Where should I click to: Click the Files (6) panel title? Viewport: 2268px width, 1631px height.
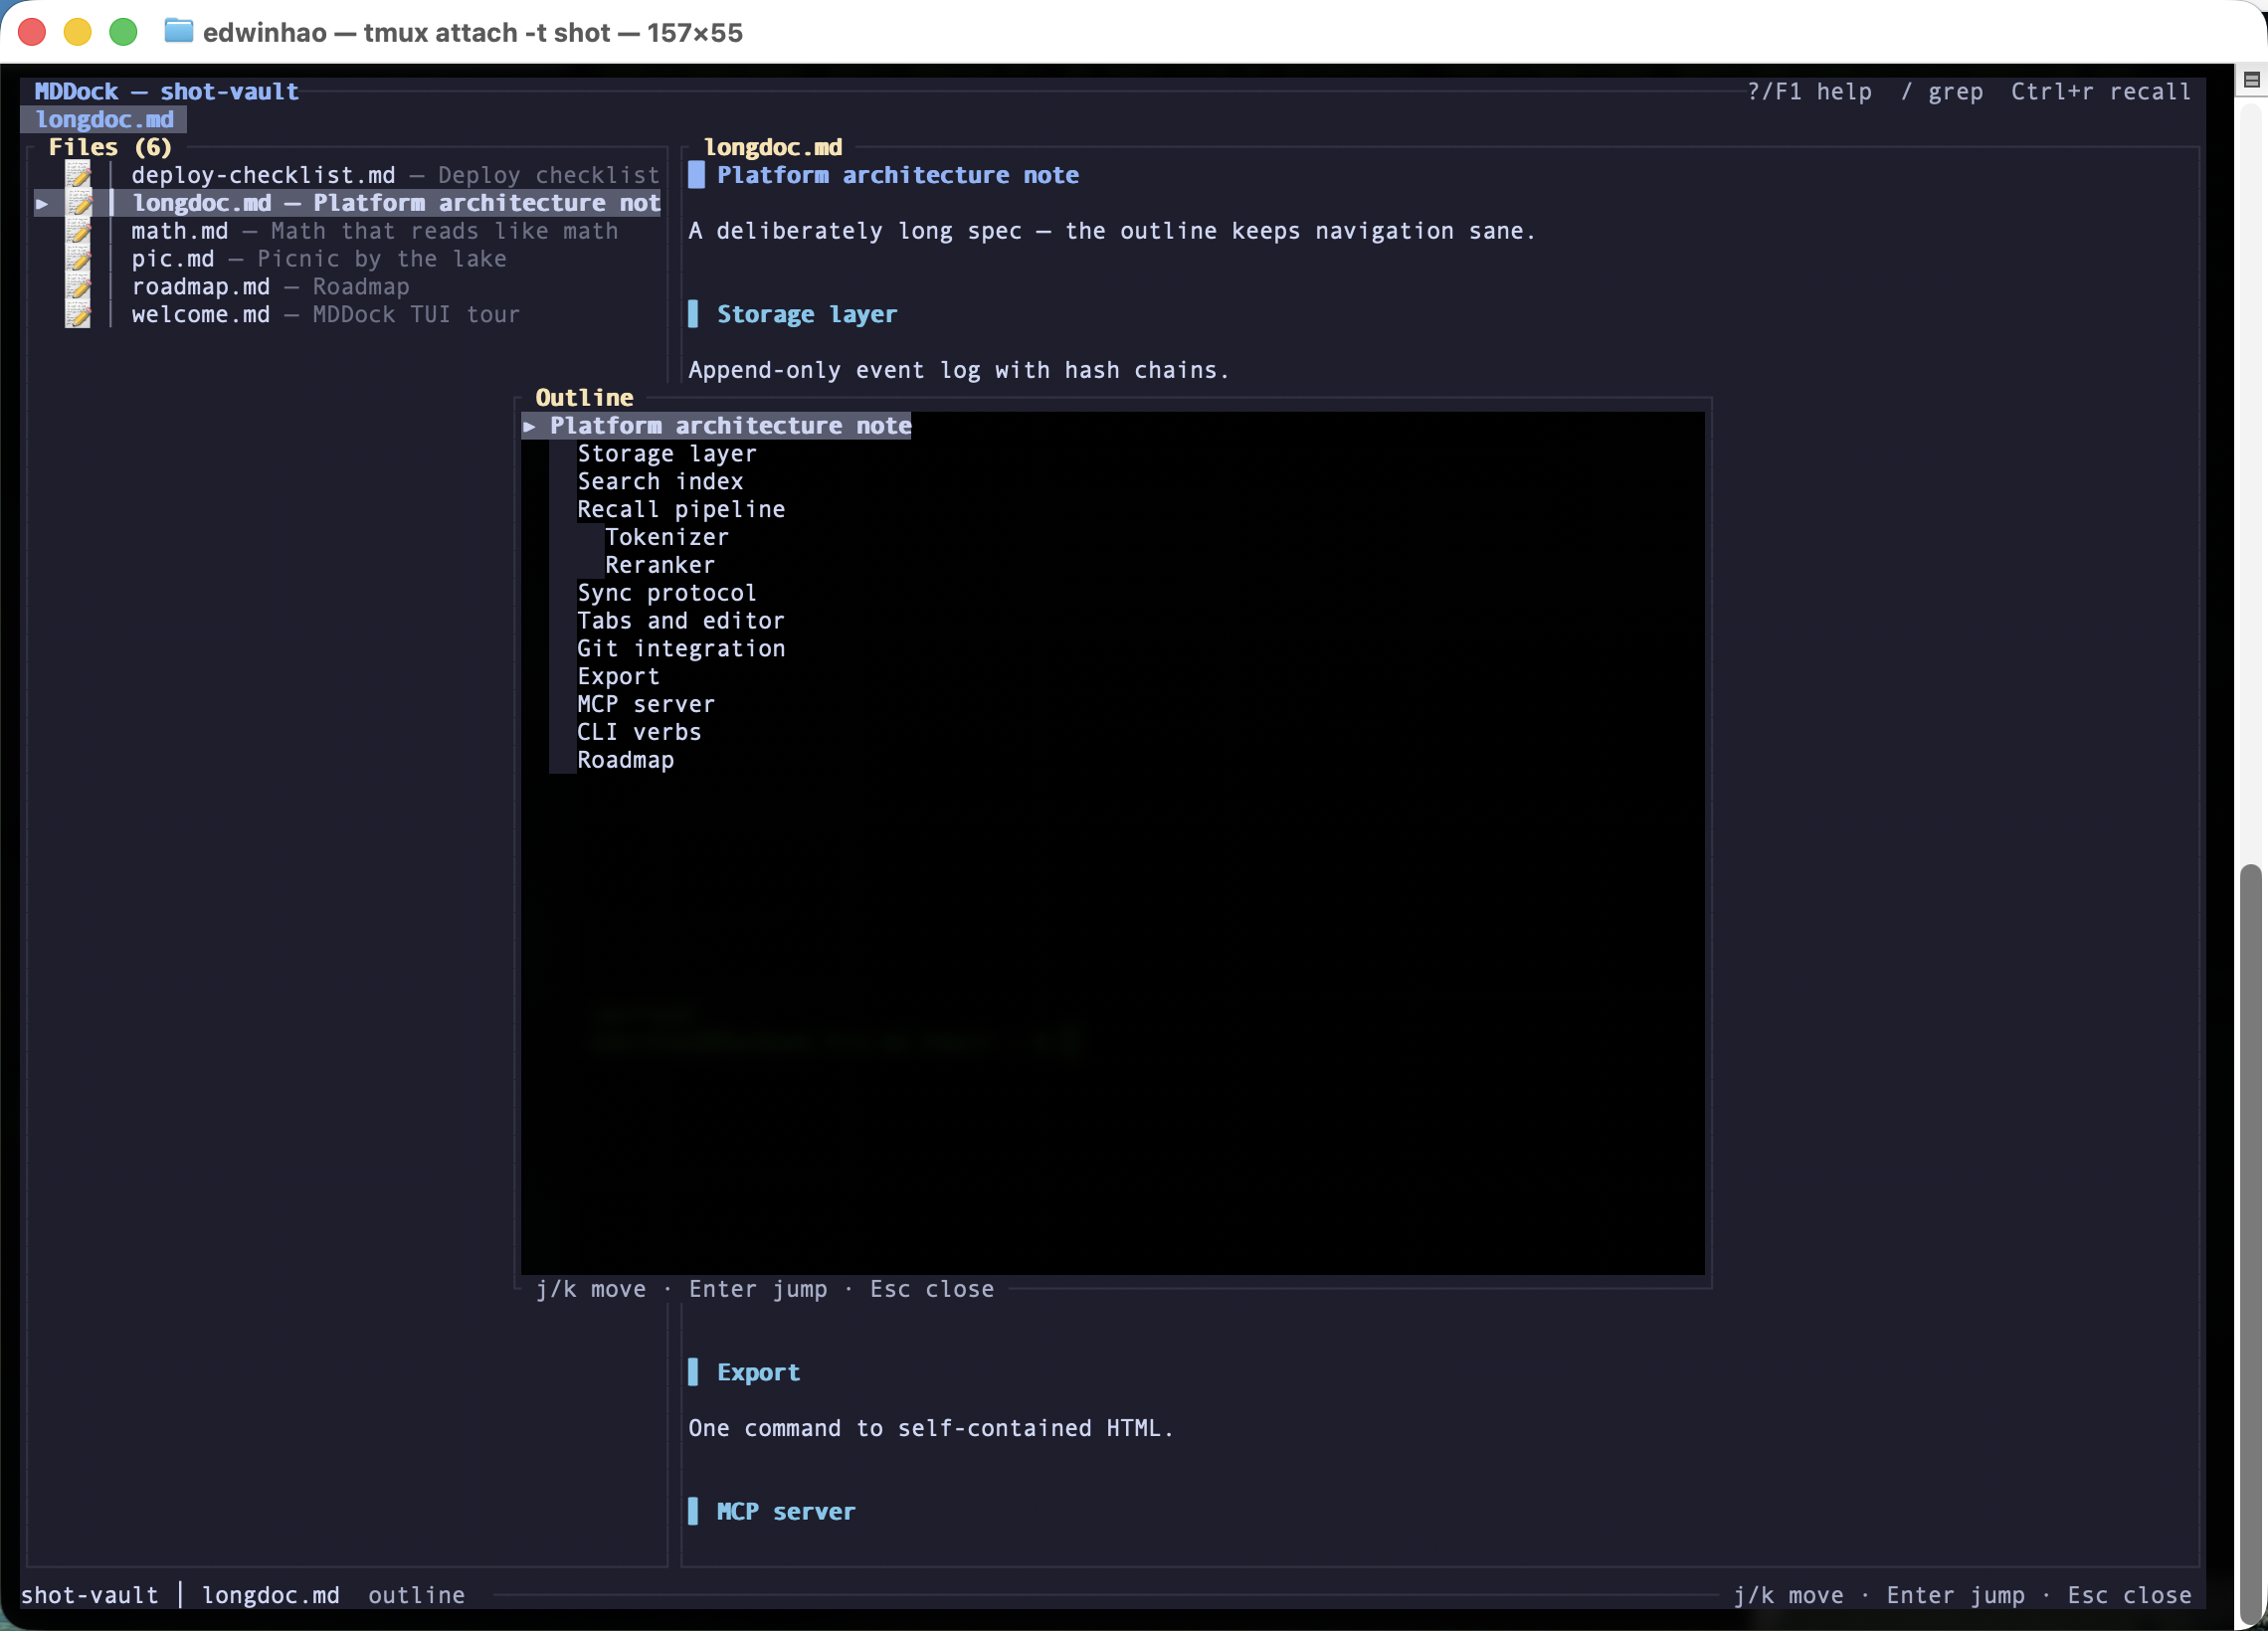110,147
